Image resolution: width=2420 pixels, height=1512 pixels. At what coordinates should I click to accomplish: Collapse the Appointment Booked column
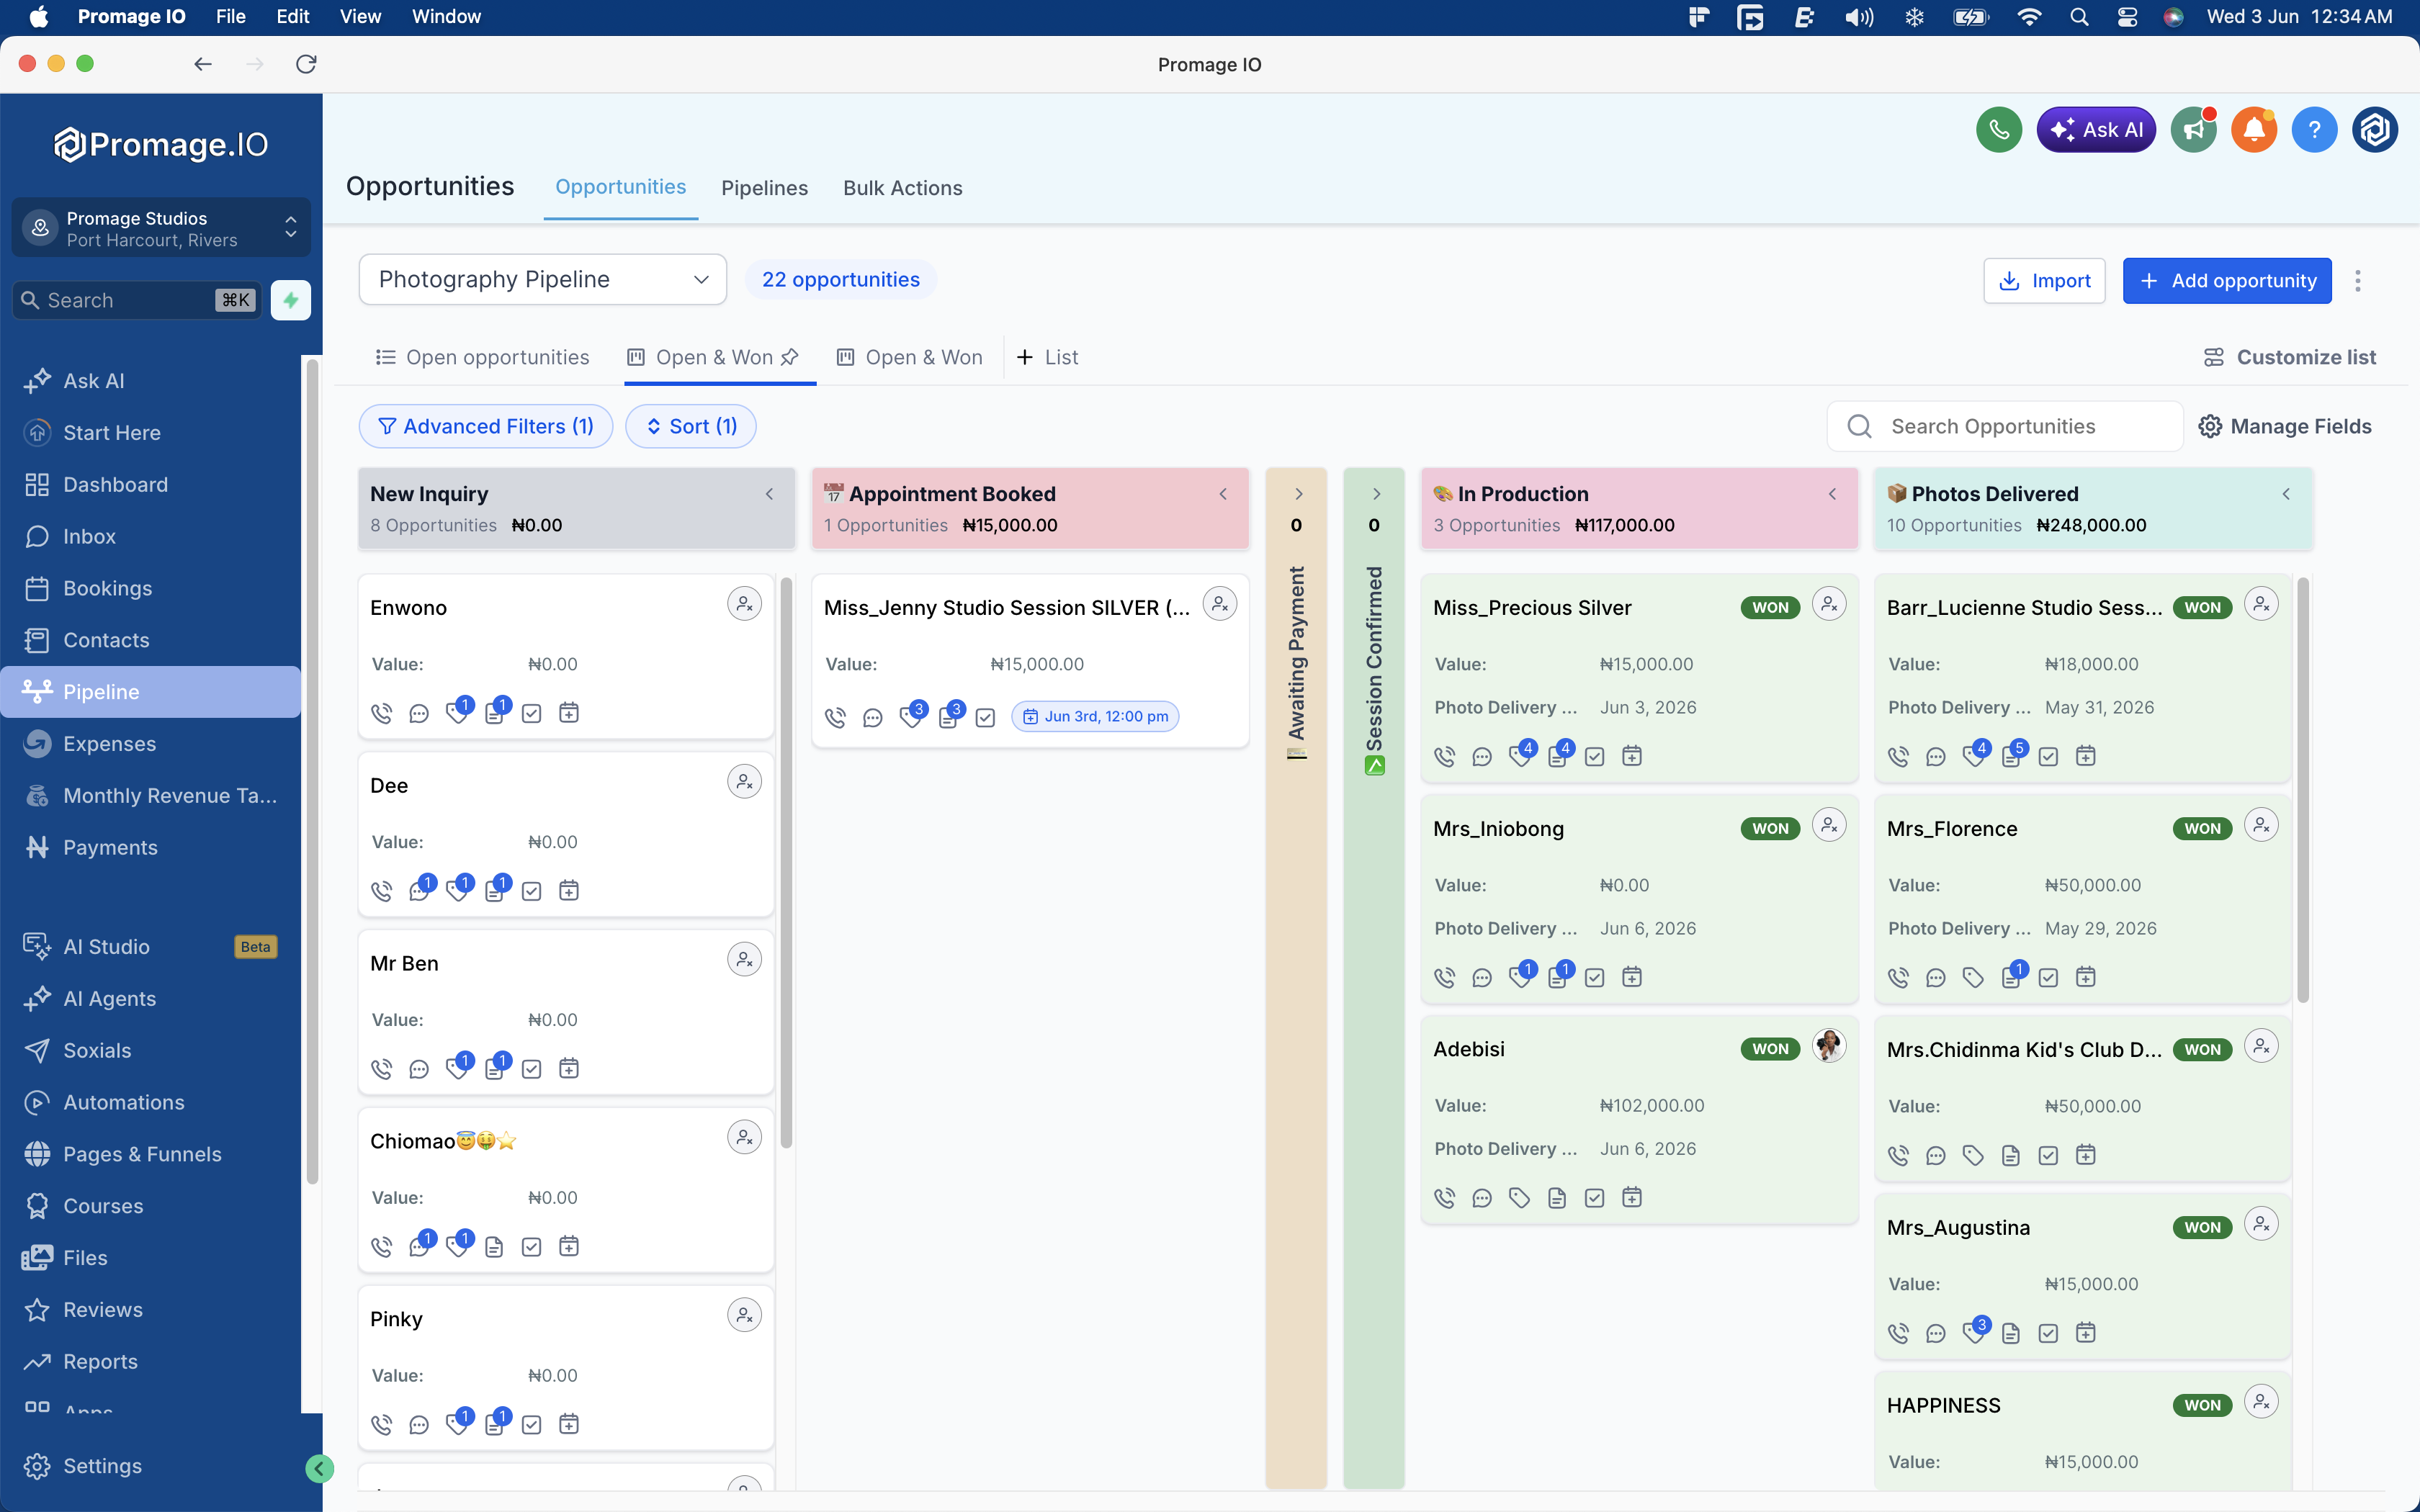1223,494
